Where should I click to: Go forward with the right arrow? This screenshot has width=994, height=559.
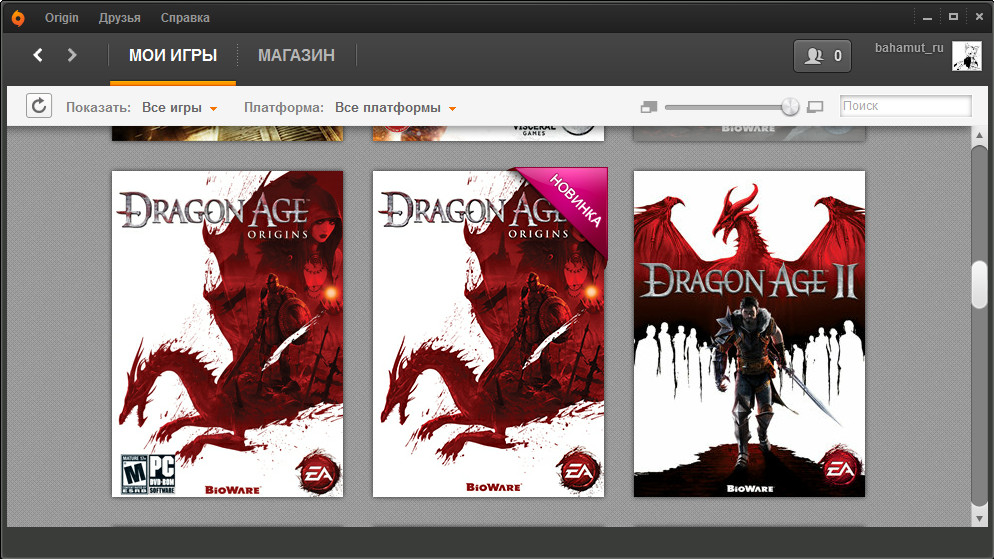(72, 55)
